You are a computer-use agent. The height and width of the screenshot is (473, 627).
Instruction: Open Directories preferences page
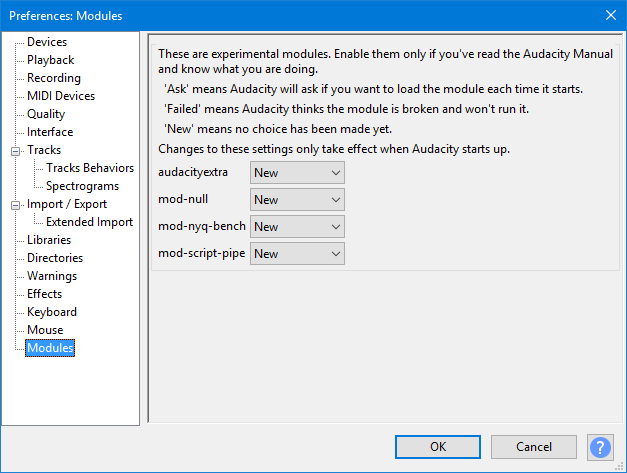(x=55, y=258)
